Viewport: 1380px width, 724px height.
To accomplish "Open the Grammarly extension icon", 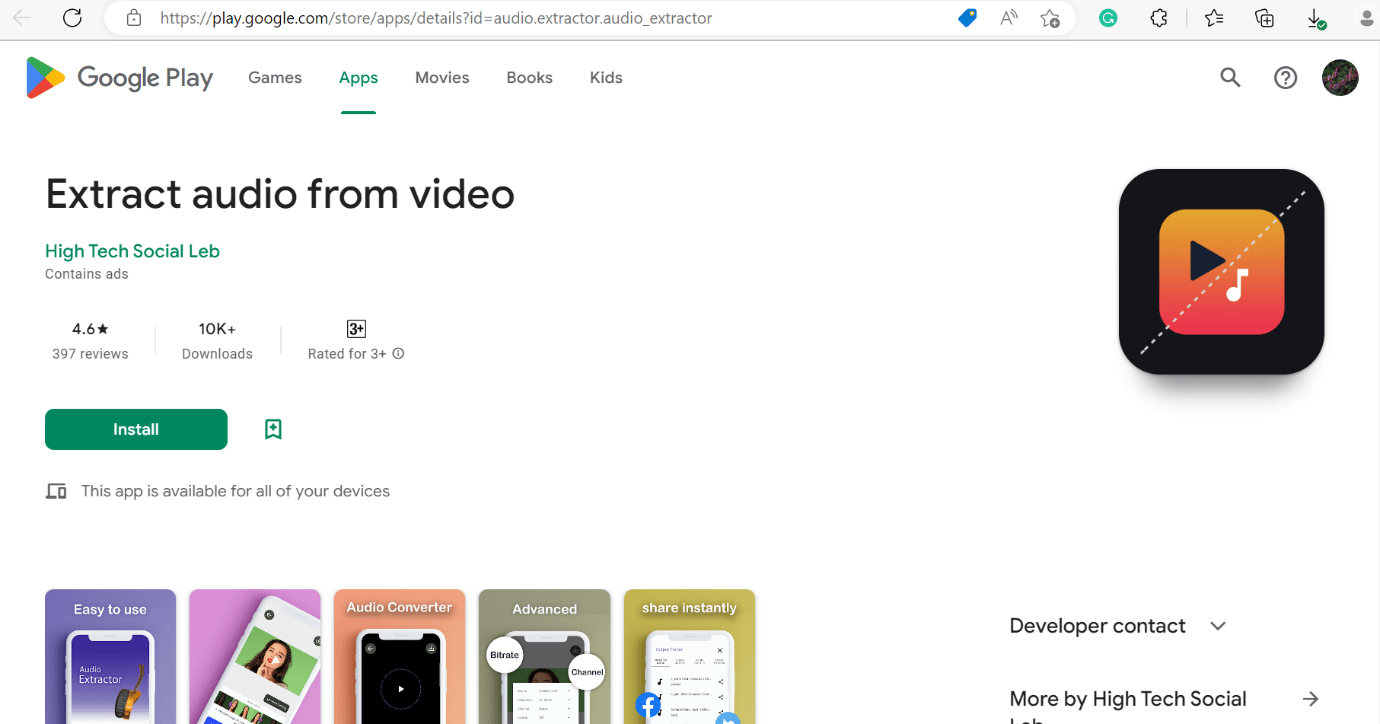I will (1108, 18).
